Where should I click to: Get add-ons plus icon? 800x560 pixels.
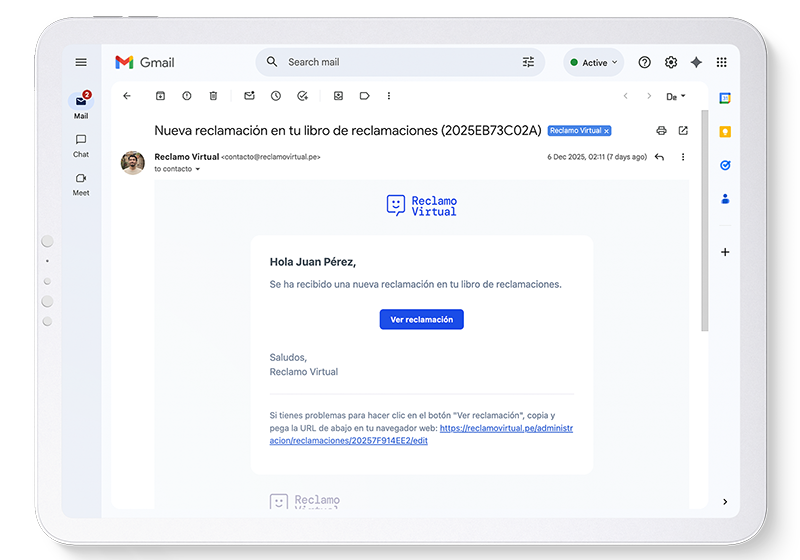point(725,252)
